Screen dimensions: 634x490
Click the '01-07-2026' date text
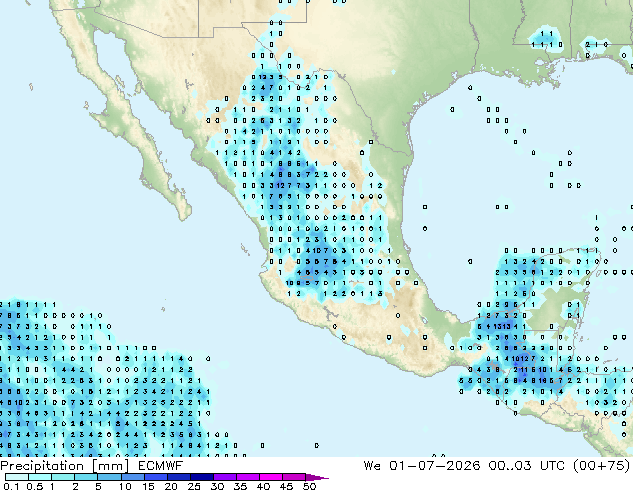(435, 466)
